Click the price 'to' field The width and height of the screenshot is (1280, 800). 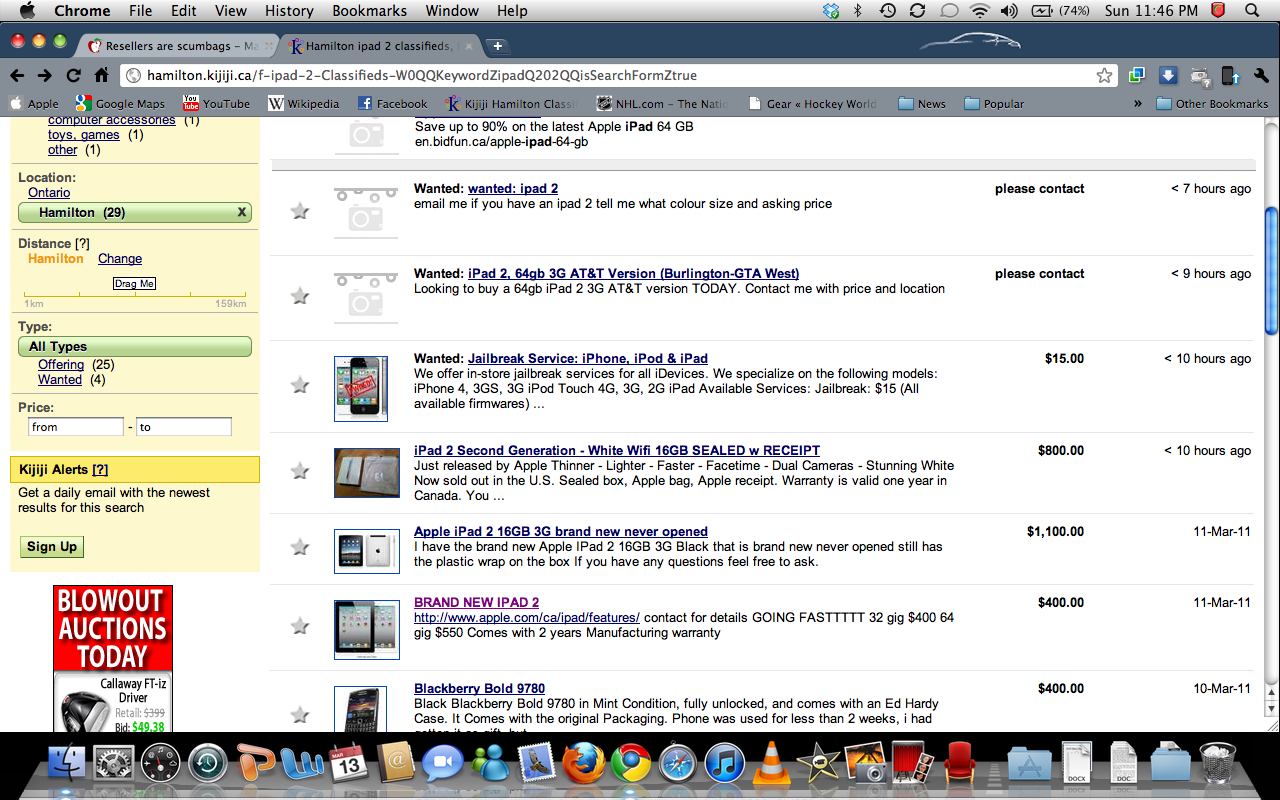click(184, 427)
